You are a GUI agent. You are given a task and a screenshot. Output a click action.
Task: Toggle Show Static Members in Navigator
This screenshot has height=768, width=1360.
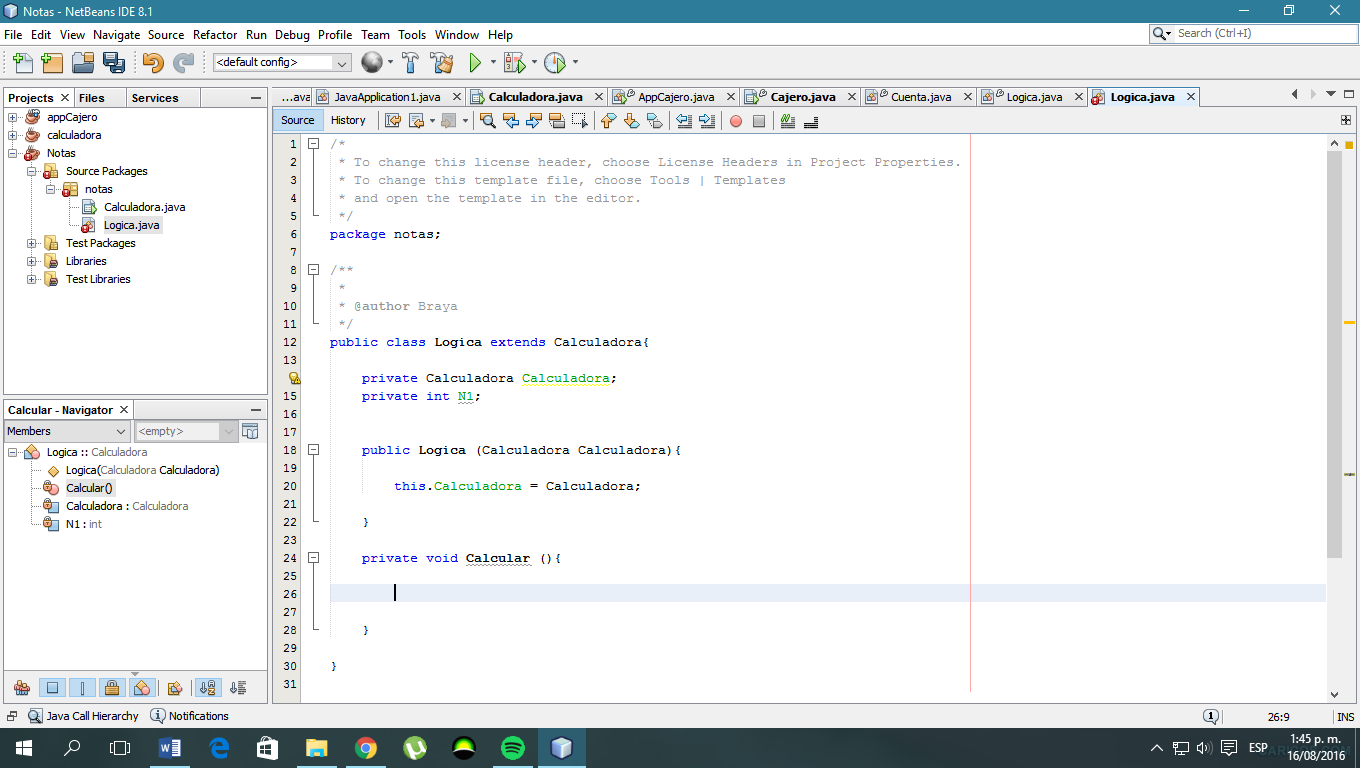[83, 688]
